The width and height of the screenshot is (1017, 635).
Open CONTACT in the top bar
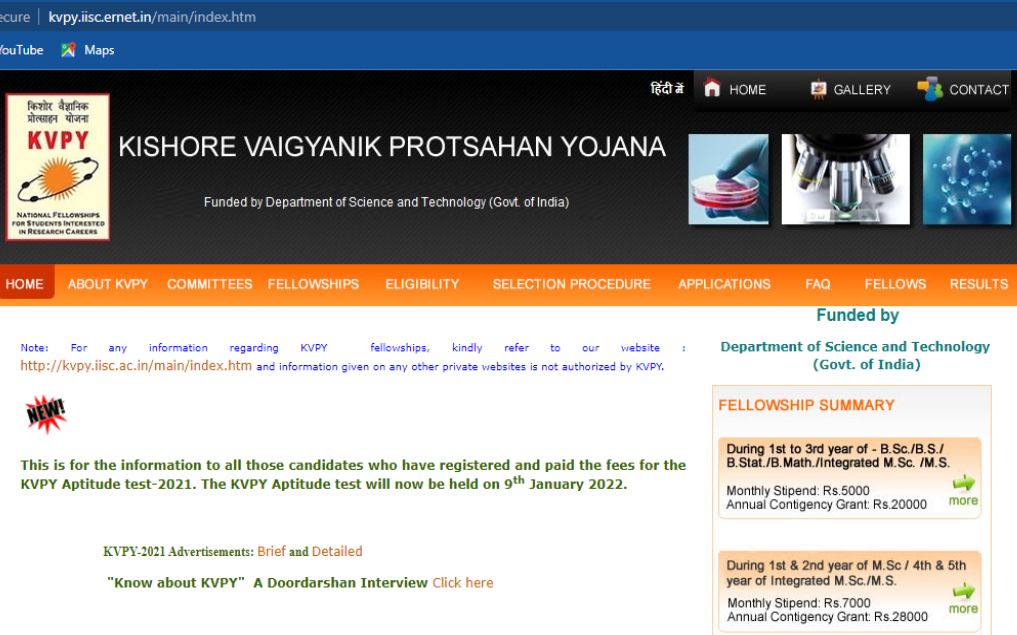click(979, 90)
